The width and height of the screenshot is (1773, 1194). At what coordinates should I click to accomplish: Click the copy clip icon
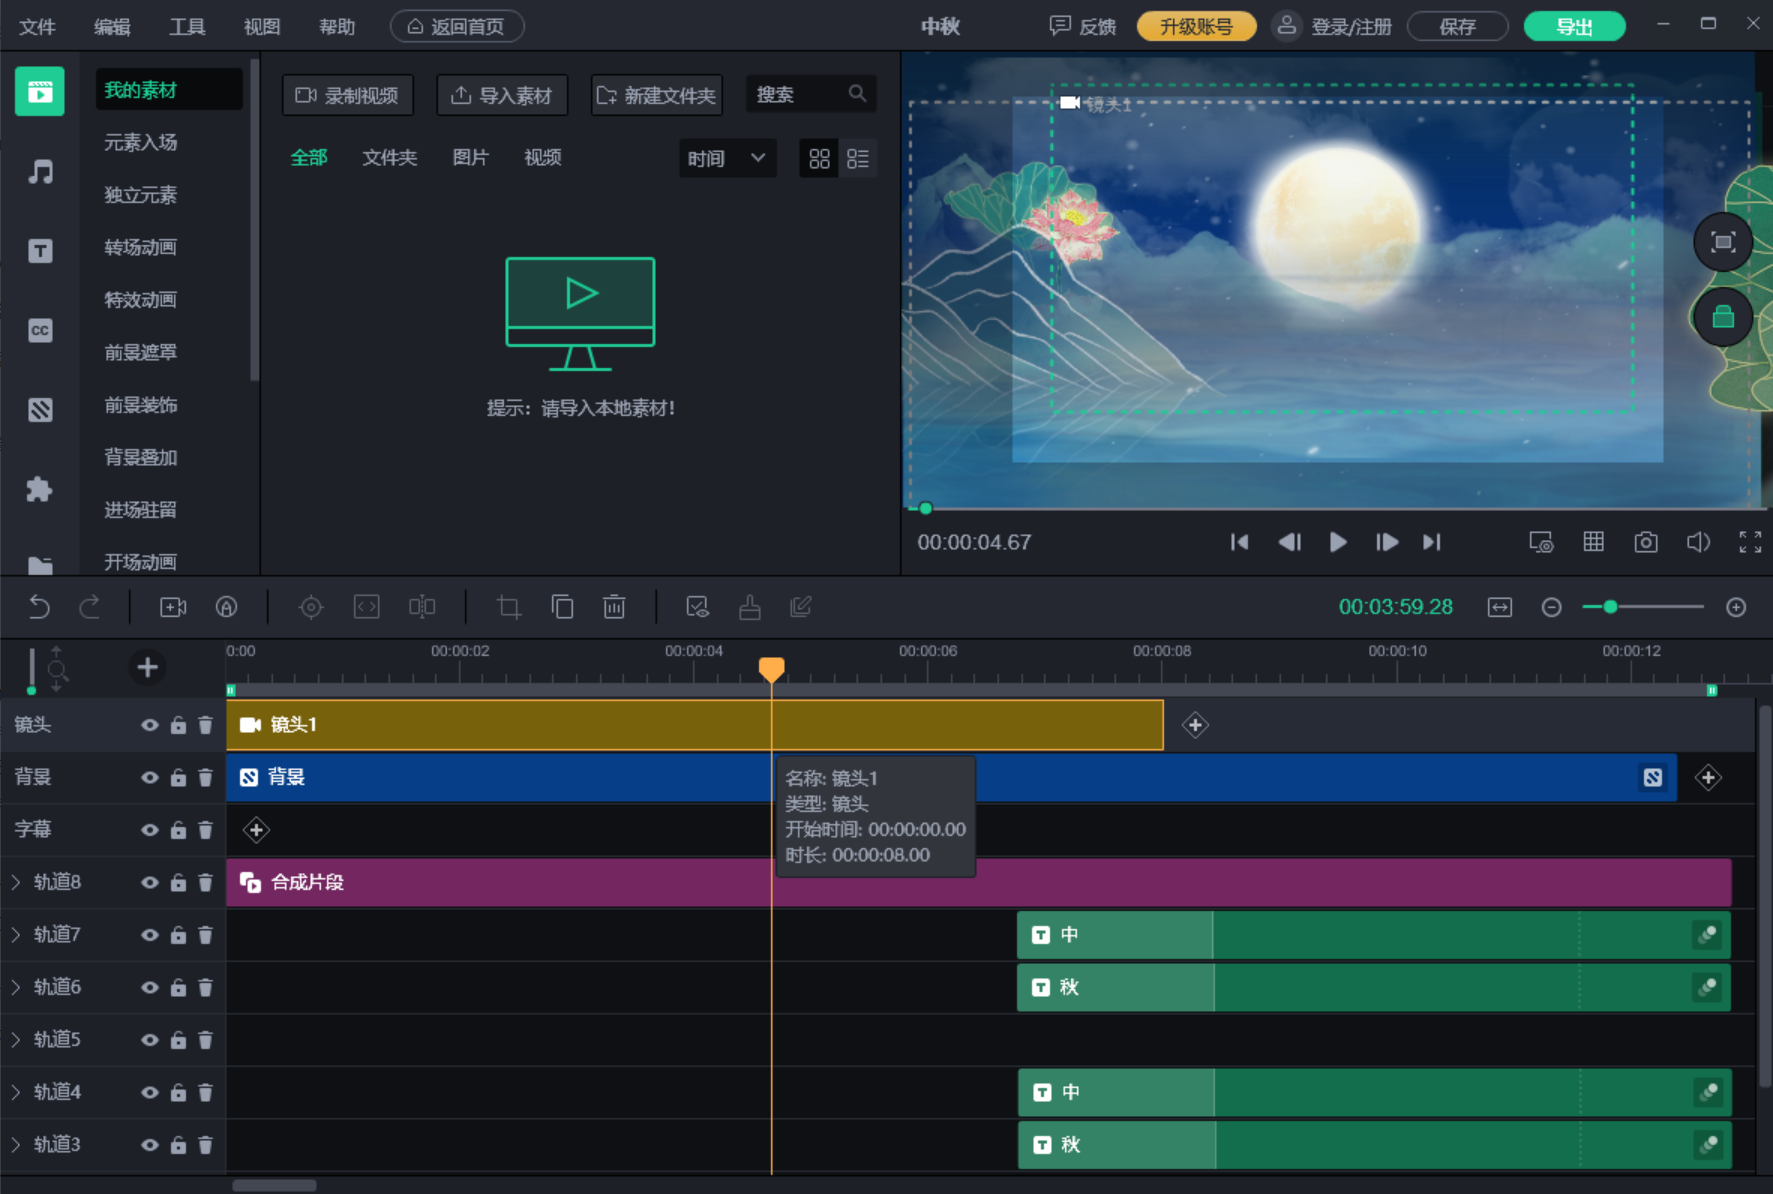[562, 607]
